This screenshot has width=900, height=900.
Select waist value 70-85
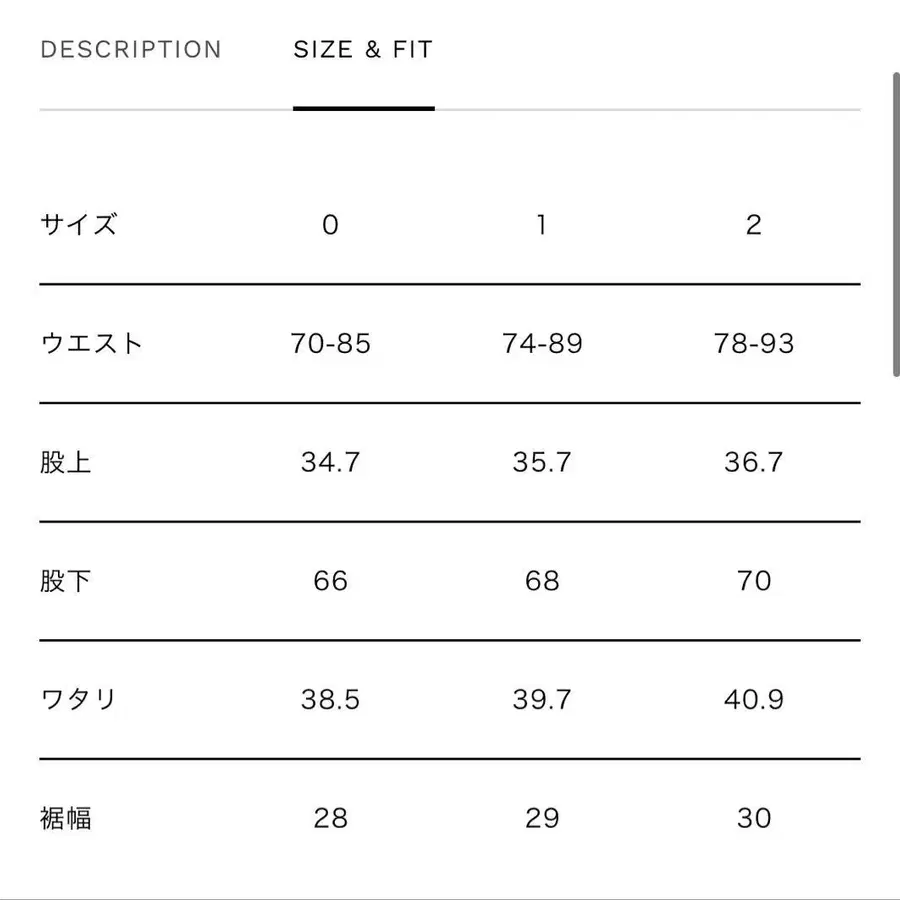(x=331, y=343)
